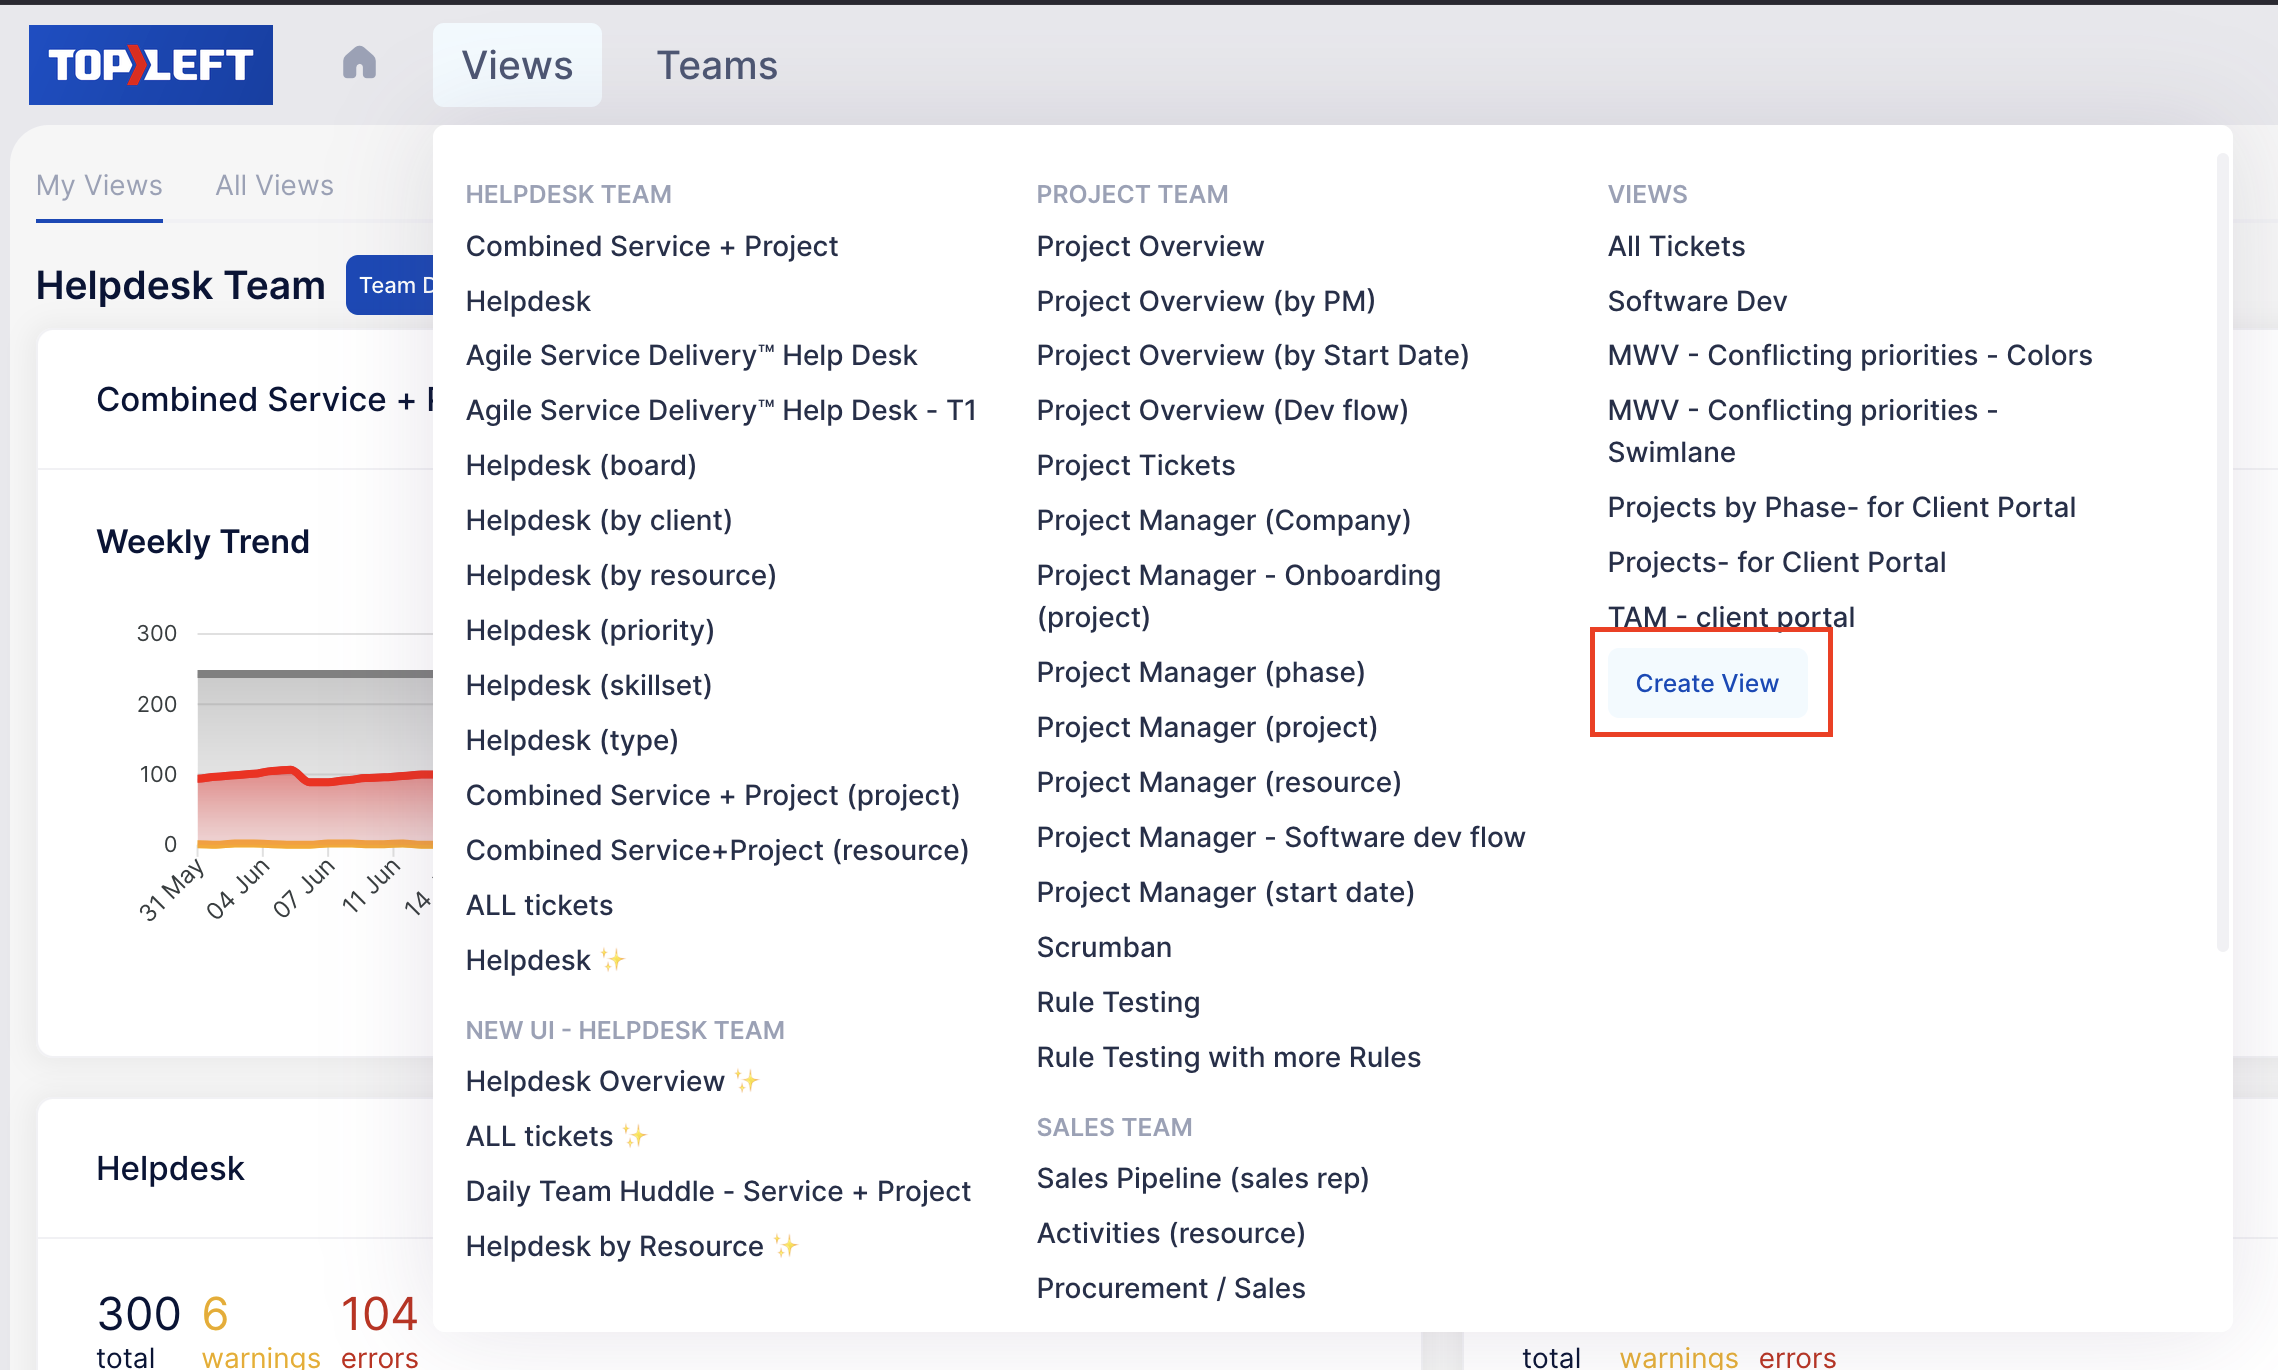Select Helpdesk (board) view

(x=581, y=465)
